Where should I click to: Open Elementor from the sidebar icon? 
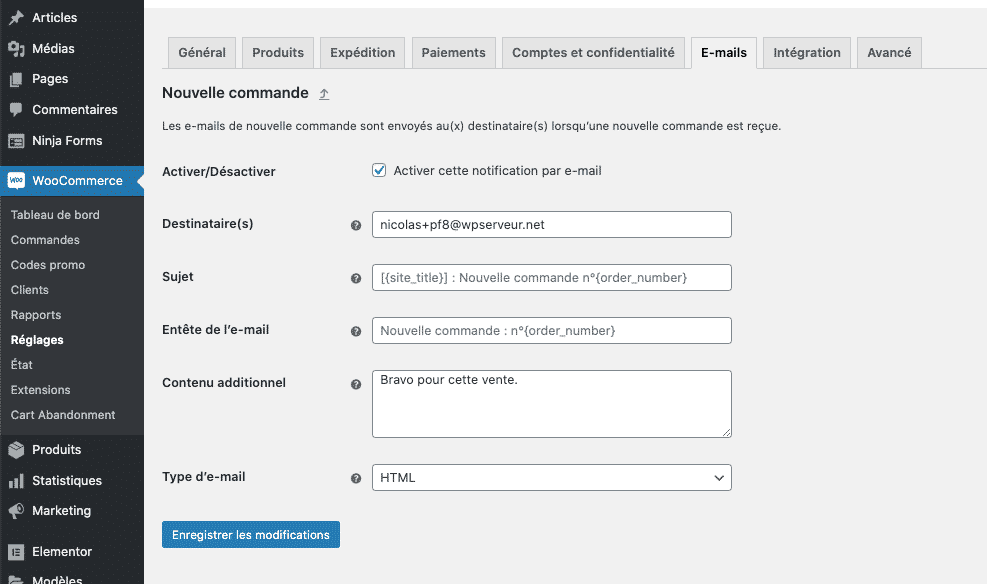pyautogui.click(x=14, y=551)
